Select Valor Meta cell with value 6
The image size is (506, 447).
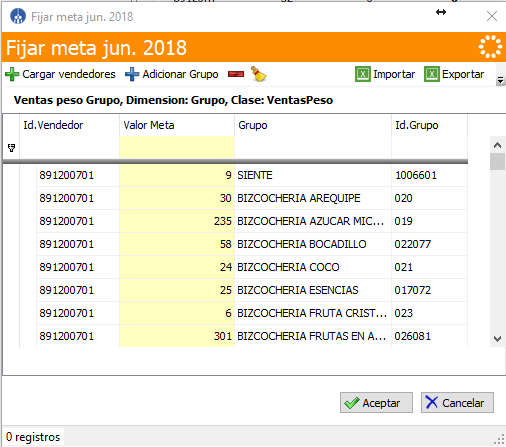177,313
